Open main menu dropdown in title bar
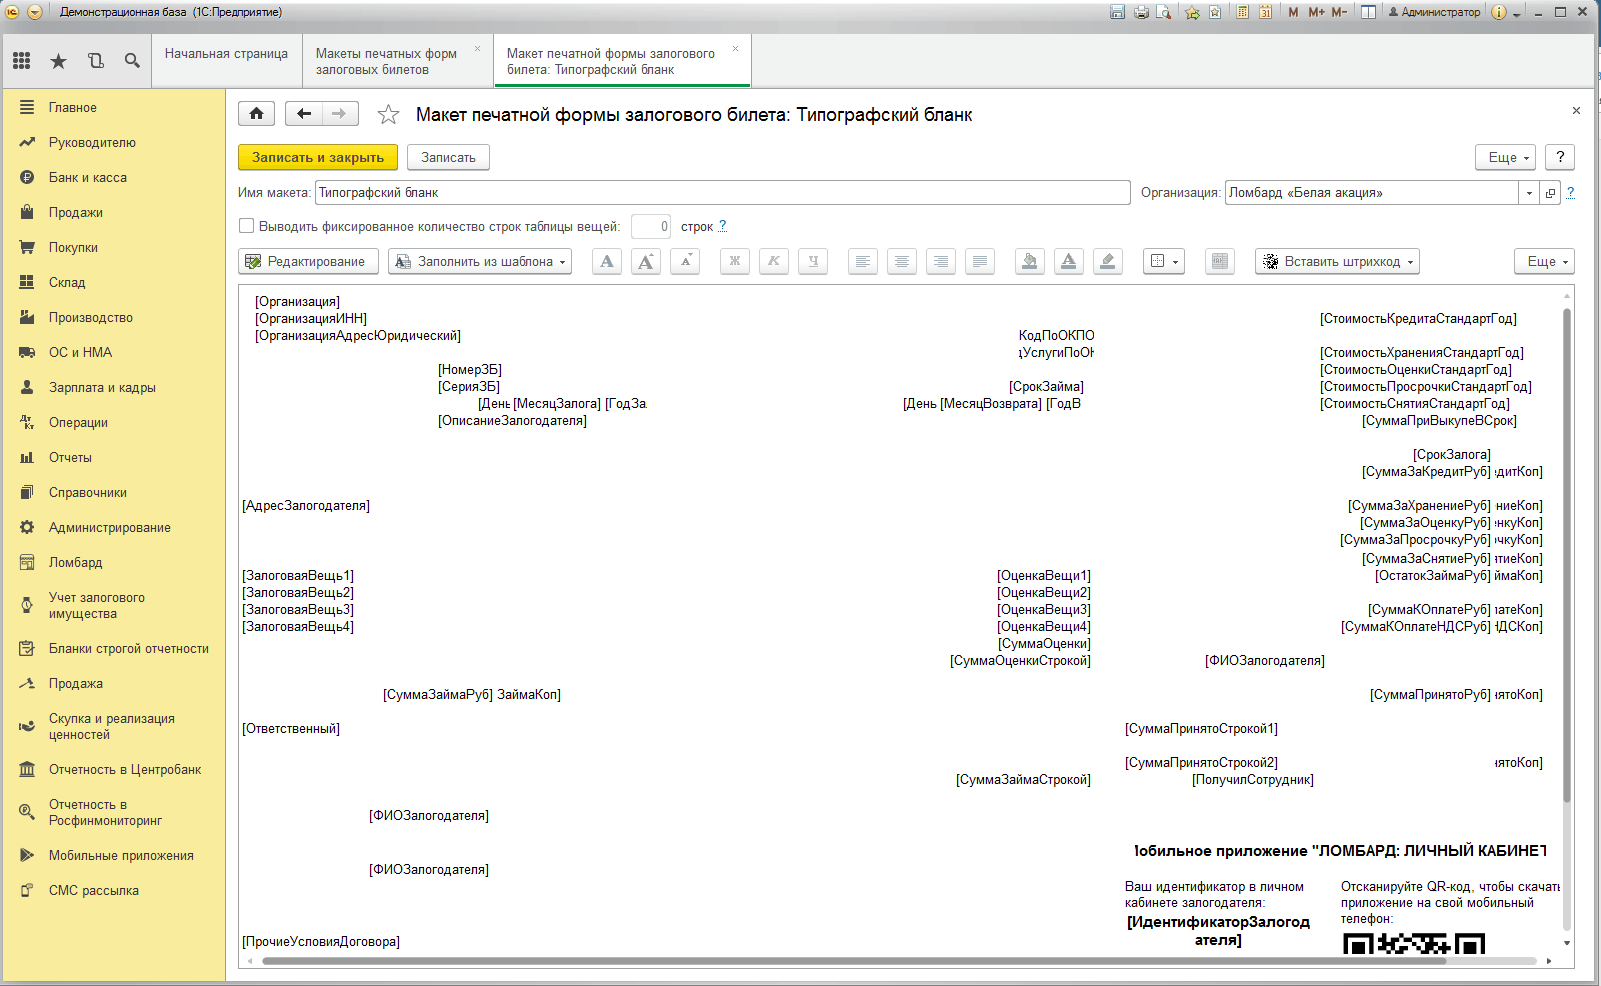This screenshot has height=986, width=1601. (35, 12)
